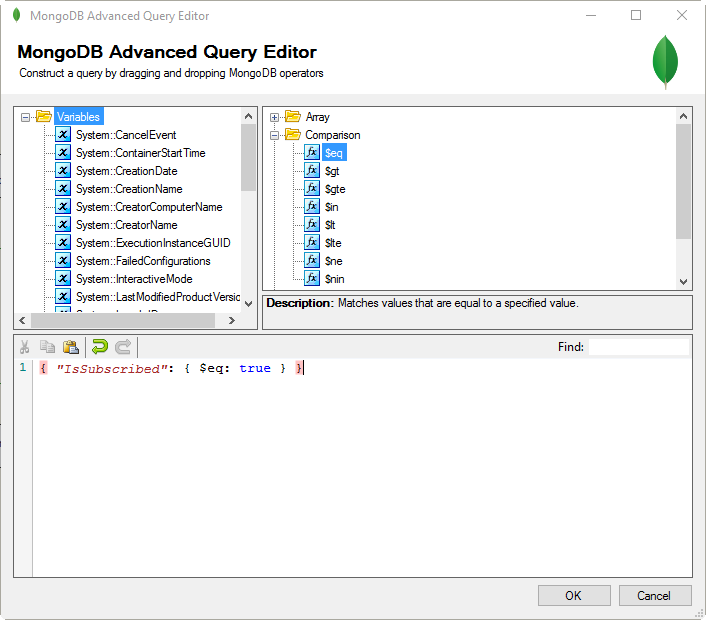This screenshot has height=620, width=706.
Task: Select the Variables root node label
Action: (78, 117)
